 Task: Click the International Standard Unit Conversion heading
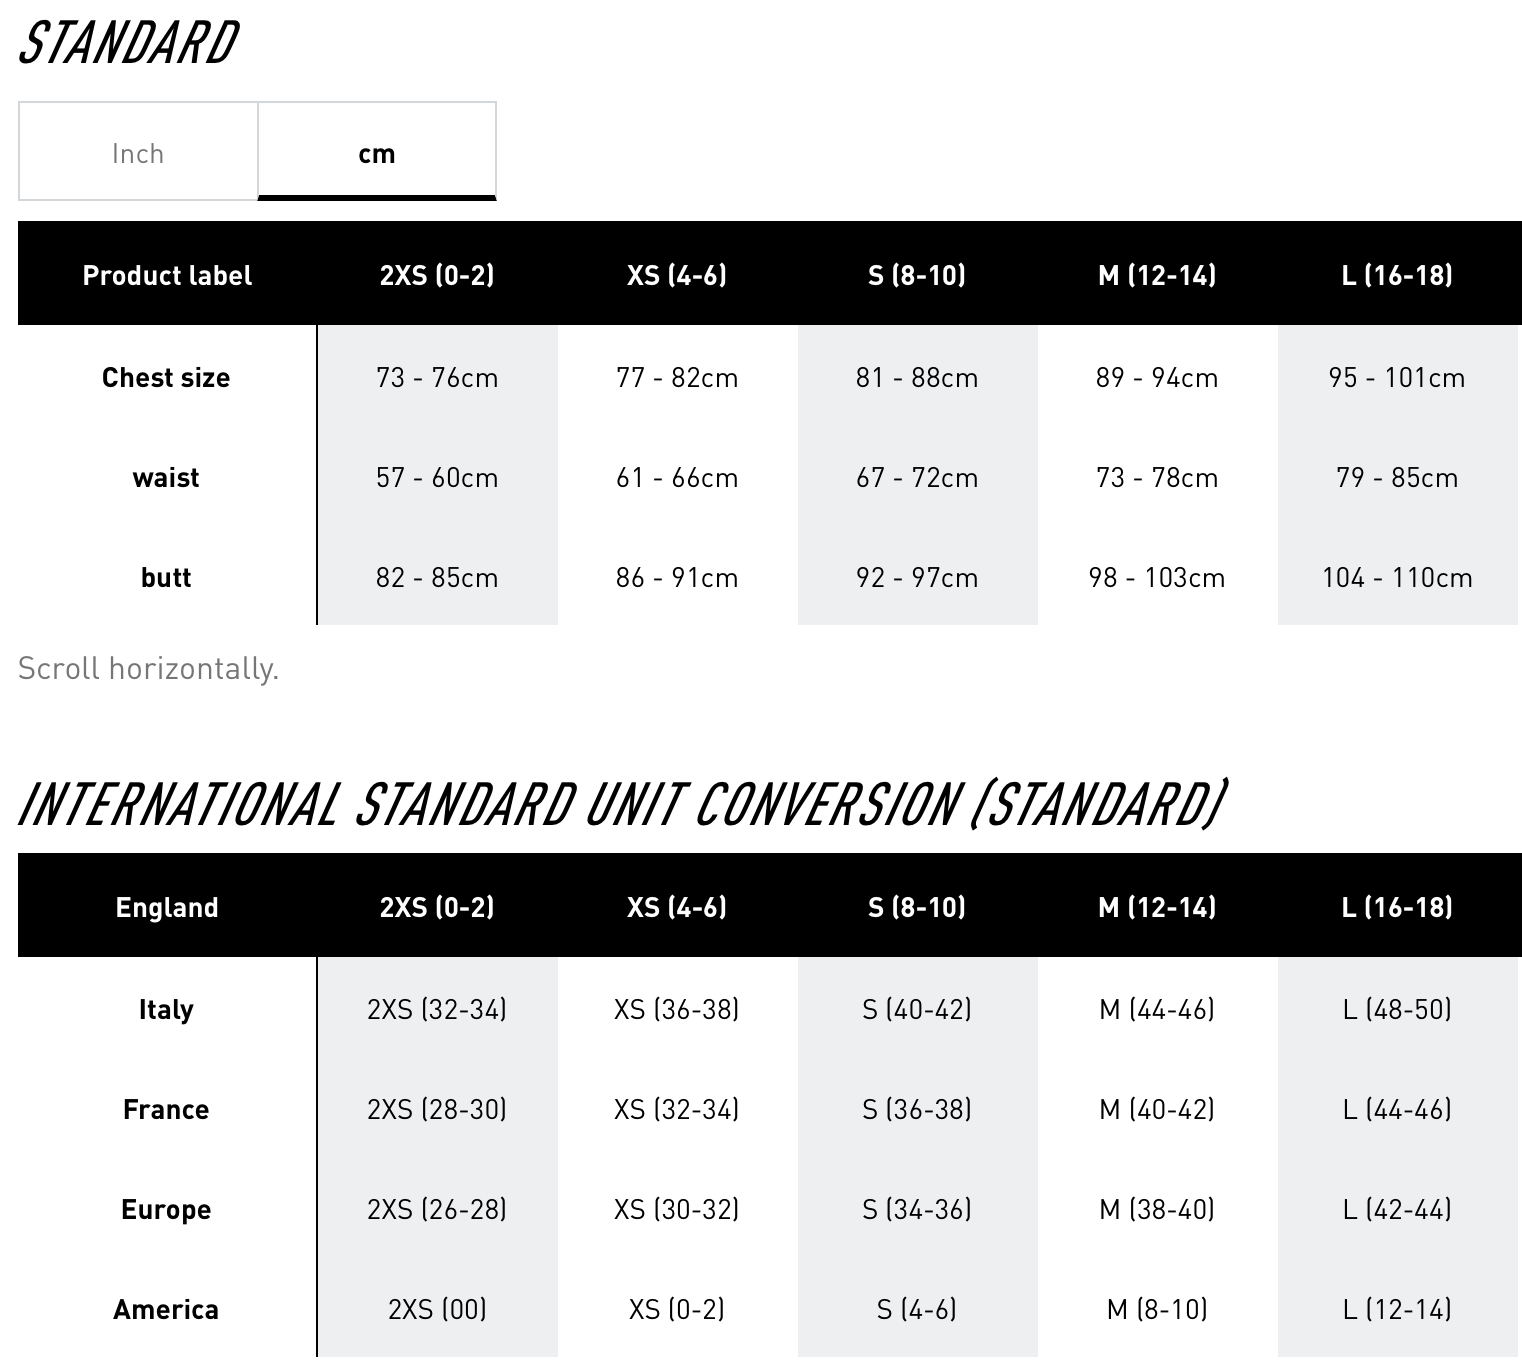click(x=622, y=804)
